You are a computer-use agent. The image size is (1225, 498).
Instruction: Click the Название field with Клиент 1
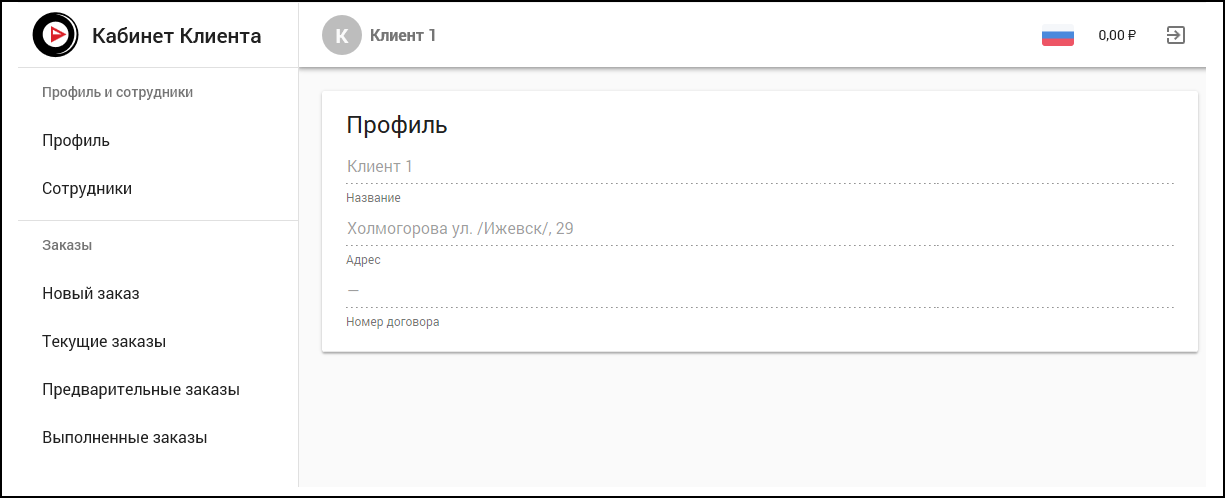(x=759, y=167)
